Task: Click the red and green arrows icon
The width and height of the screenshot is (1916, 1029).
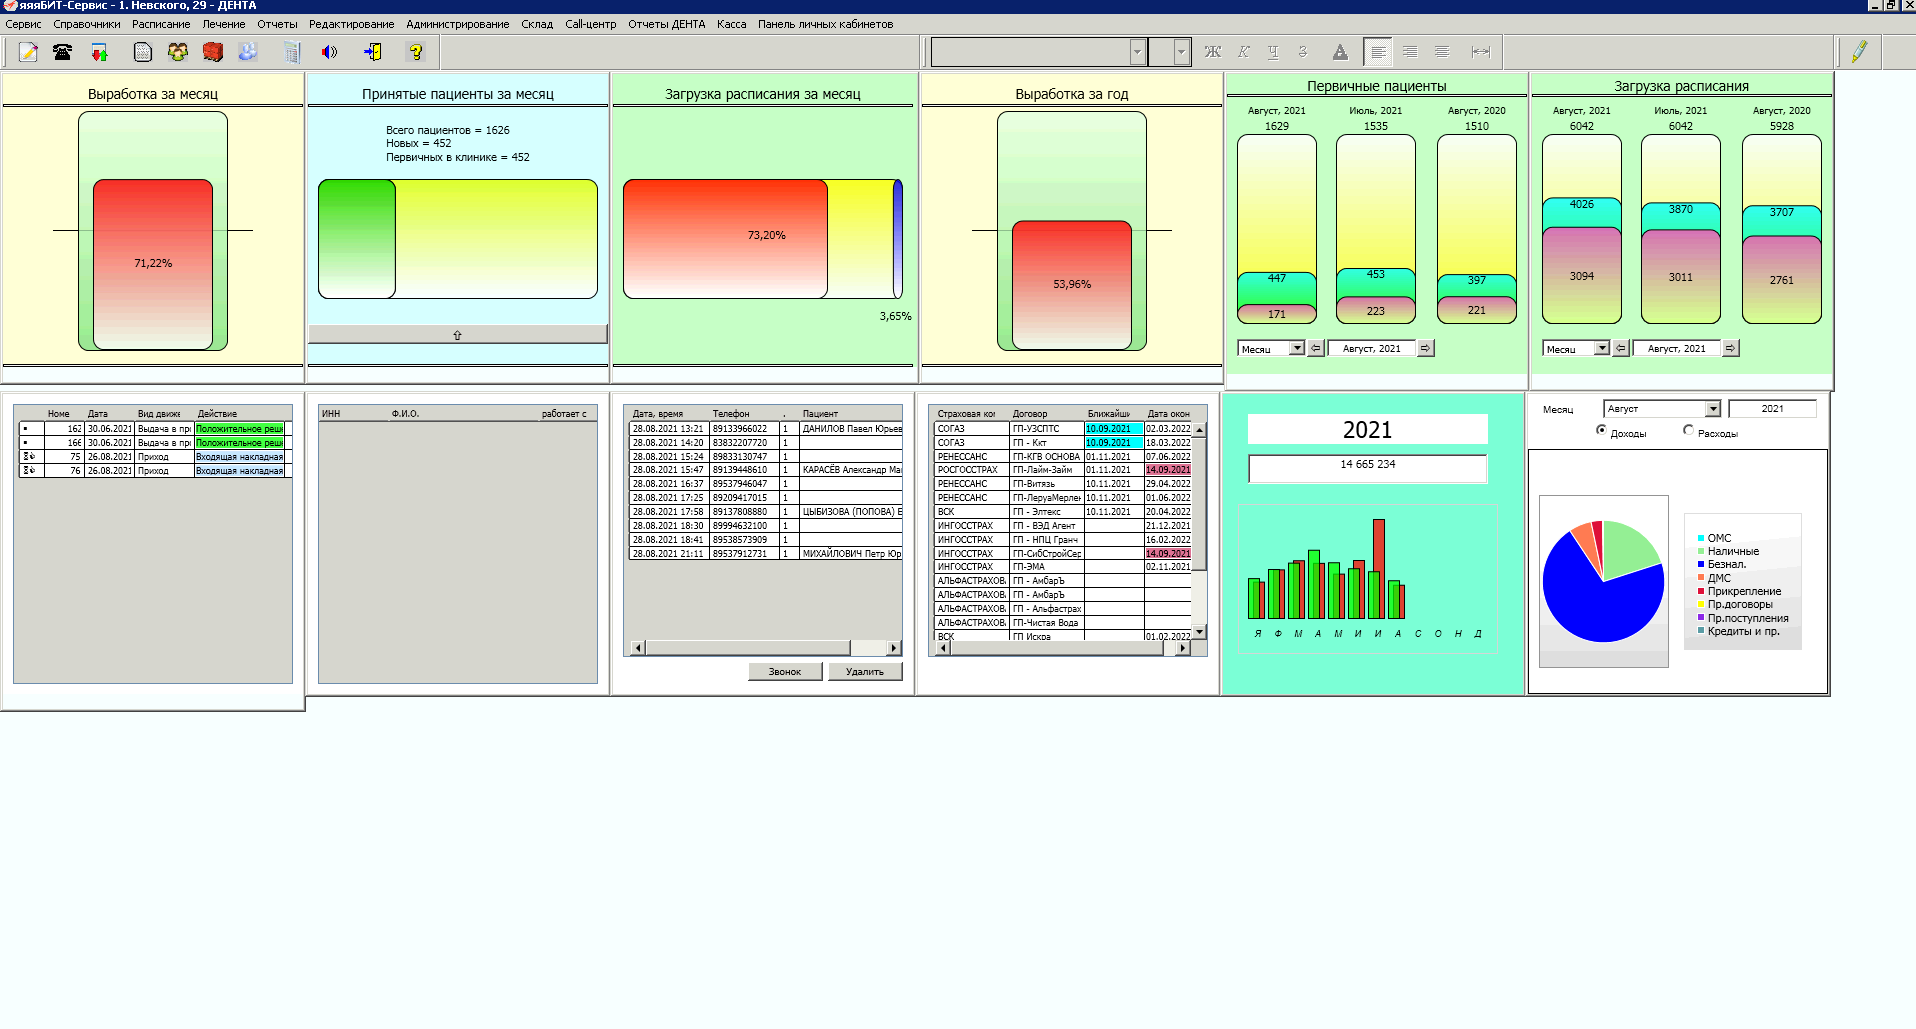Action: coord(99,52)
